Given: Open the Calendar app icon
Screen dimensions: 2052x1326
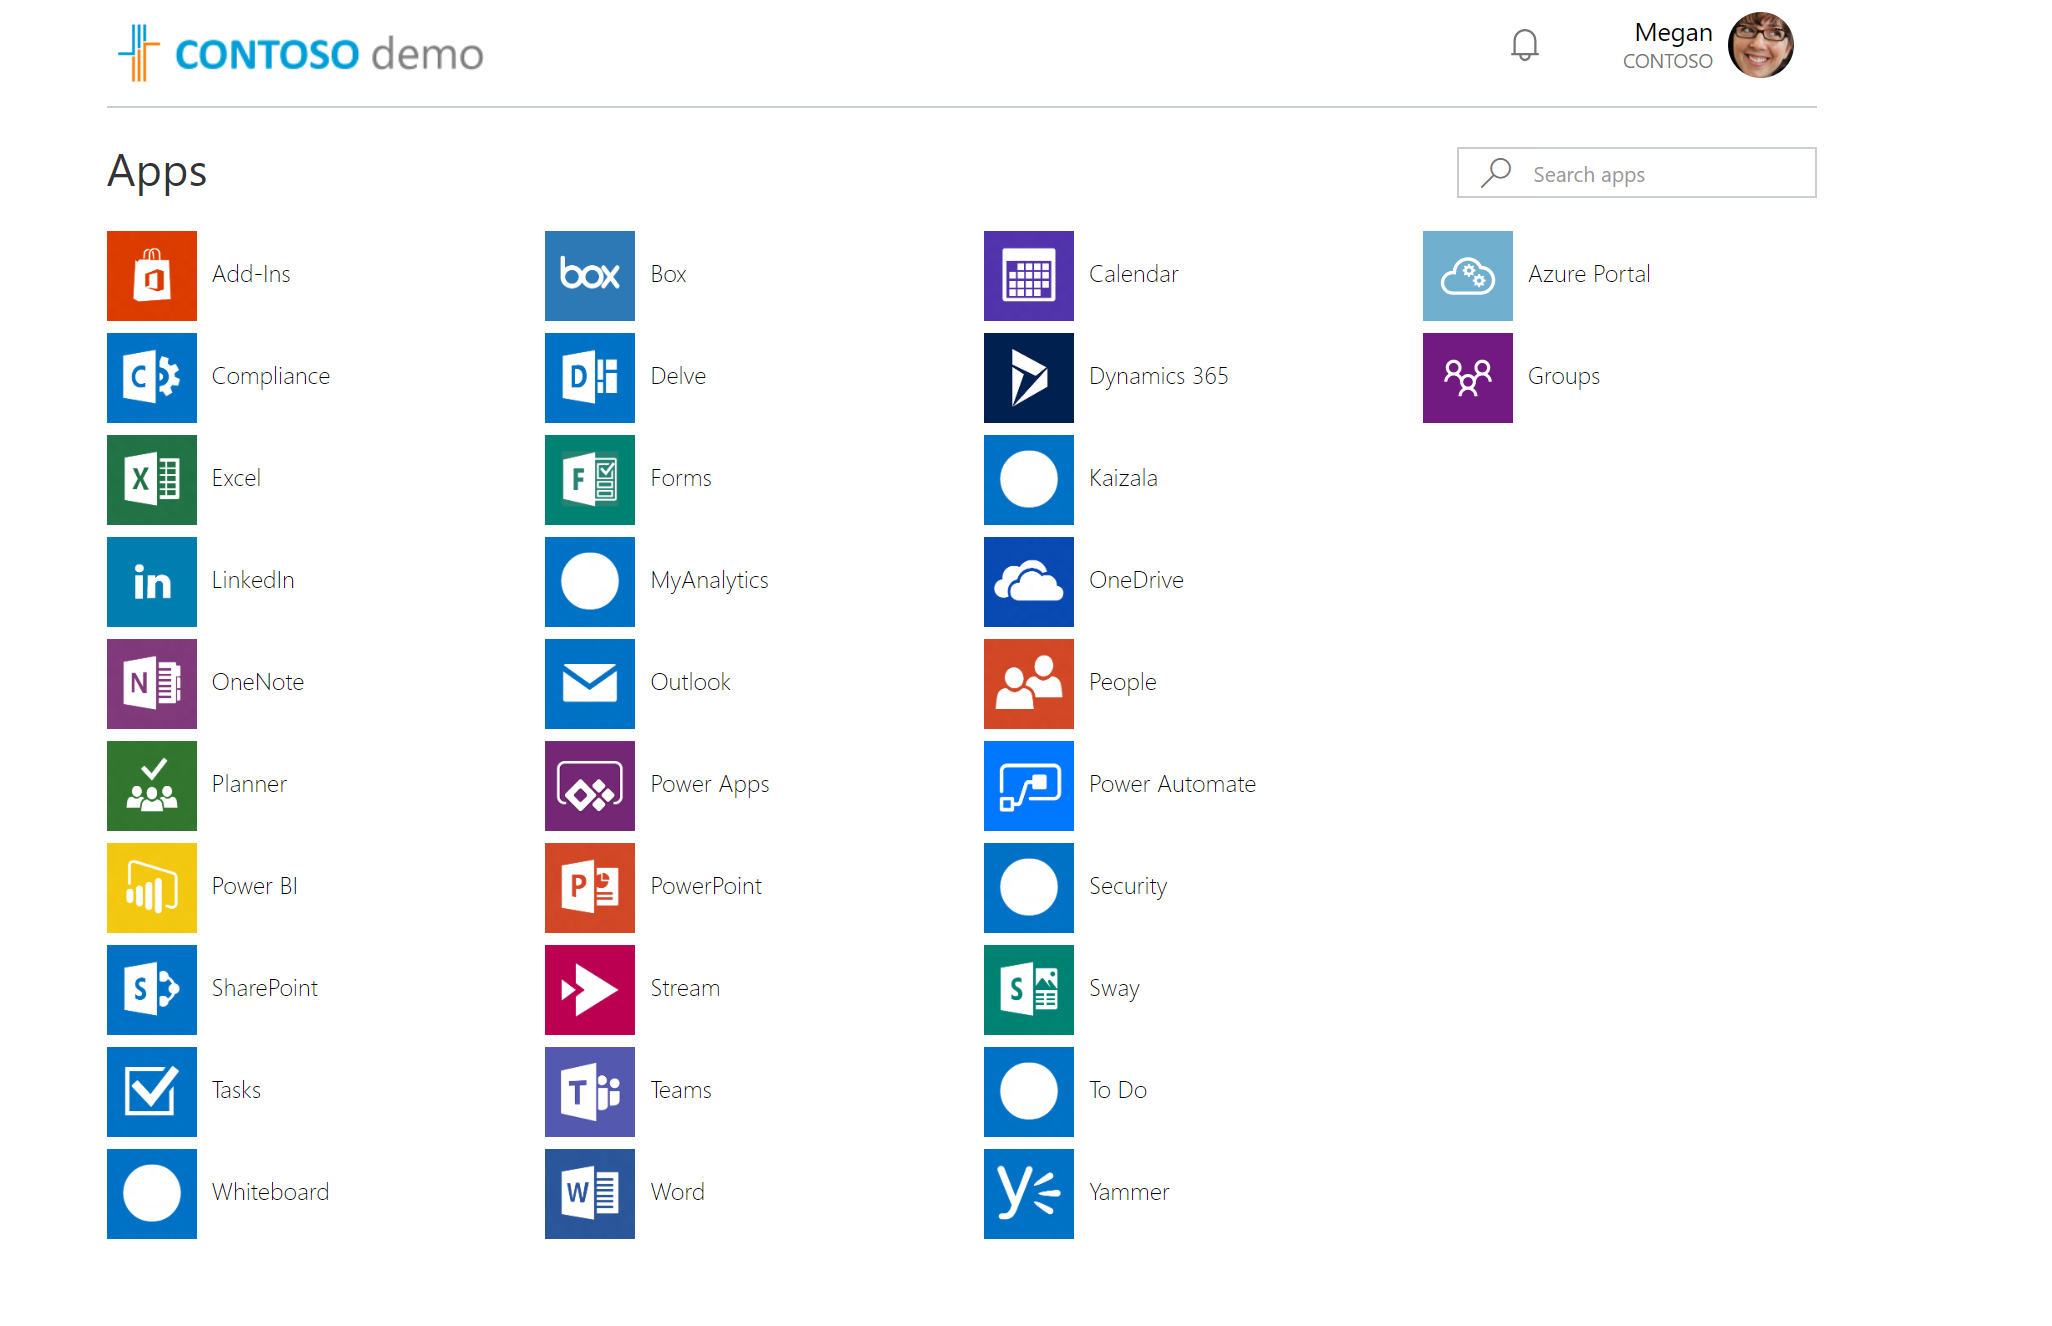Looking at the screenshot, I should tap(1029, 276).
